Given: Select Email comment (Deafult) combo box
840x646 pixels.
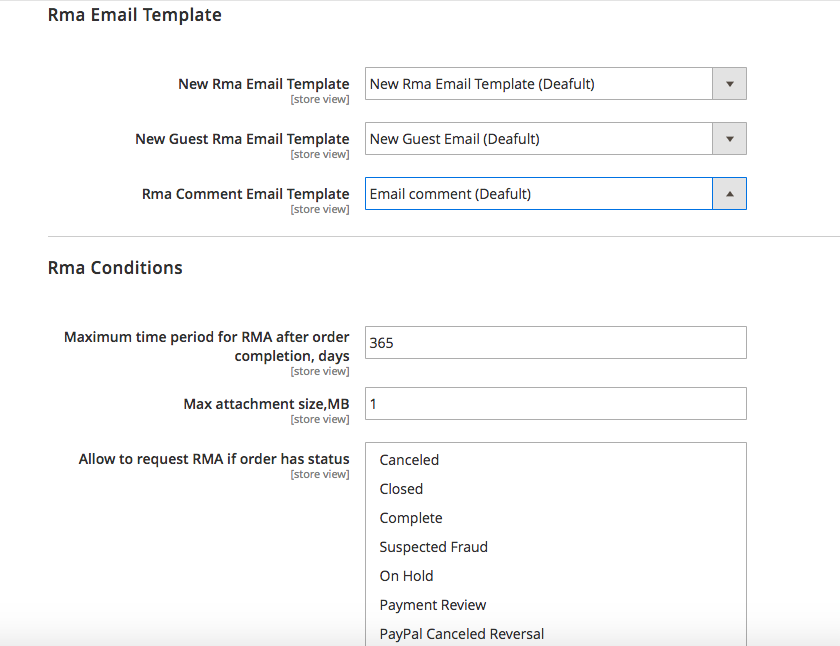Looking at the screenshot, I should pos(556,194).
